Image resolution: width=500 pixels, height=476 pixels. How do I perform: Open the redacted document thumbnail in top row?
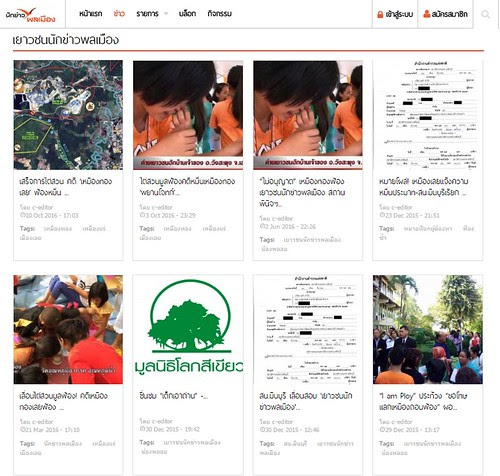point(428,115)
